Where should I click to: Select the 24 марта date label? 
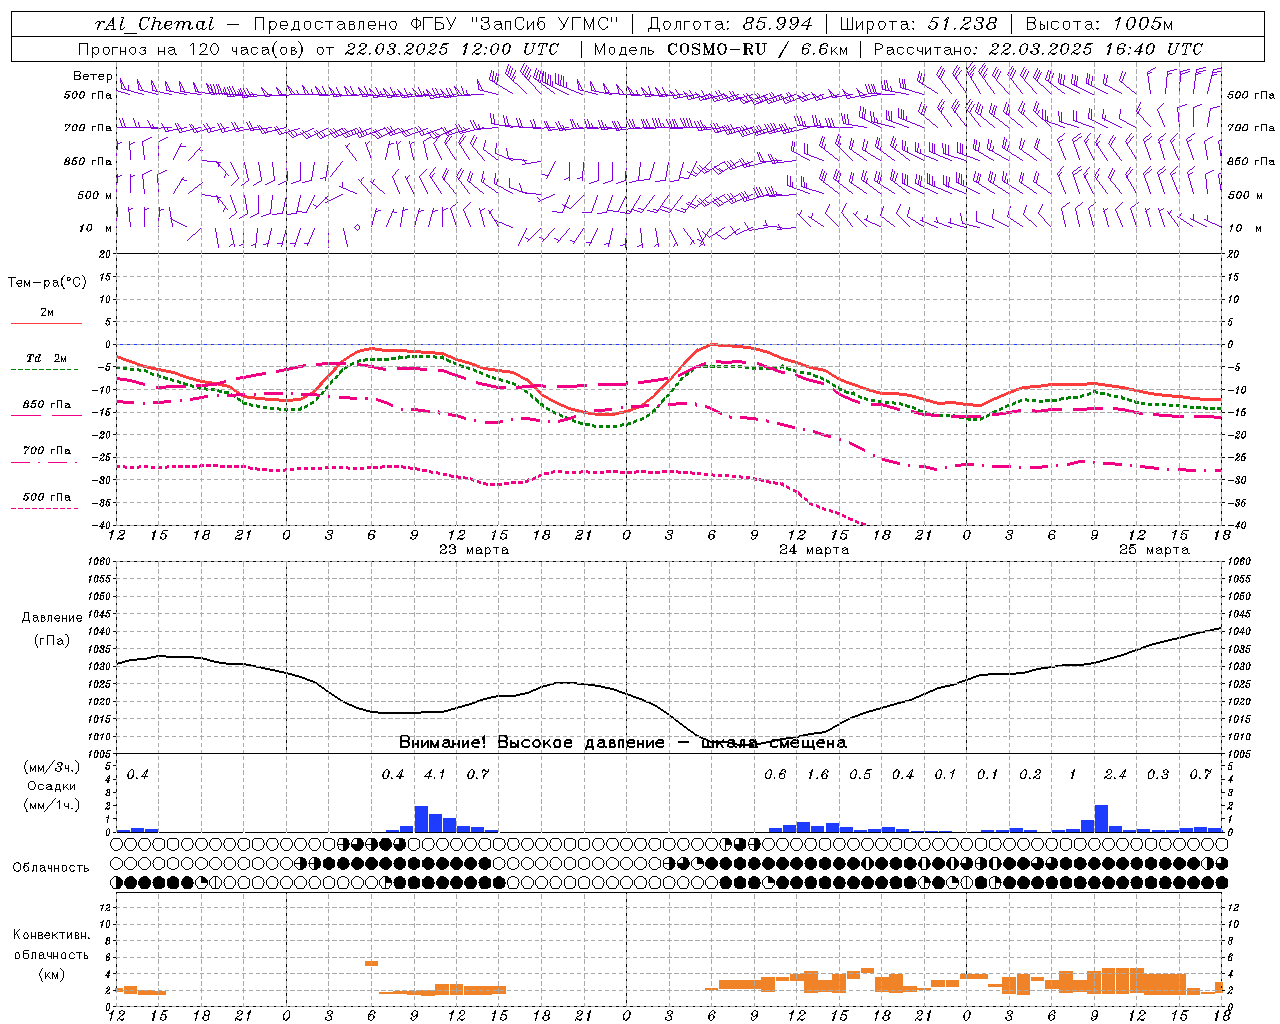(814, 550)
